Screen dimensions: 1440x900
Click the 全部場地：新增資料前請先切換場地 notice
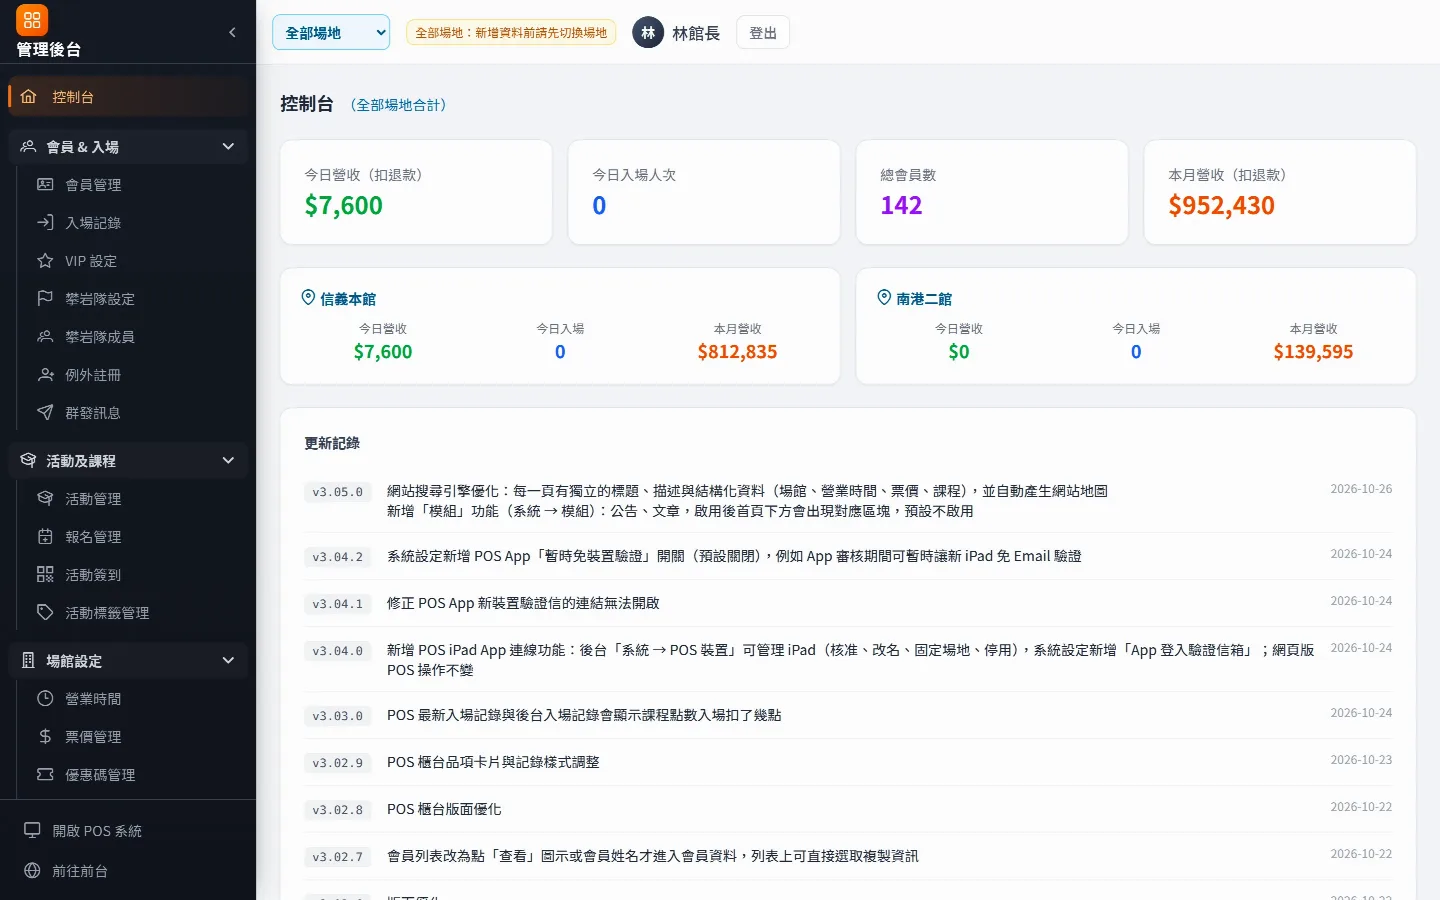point(511,32)
